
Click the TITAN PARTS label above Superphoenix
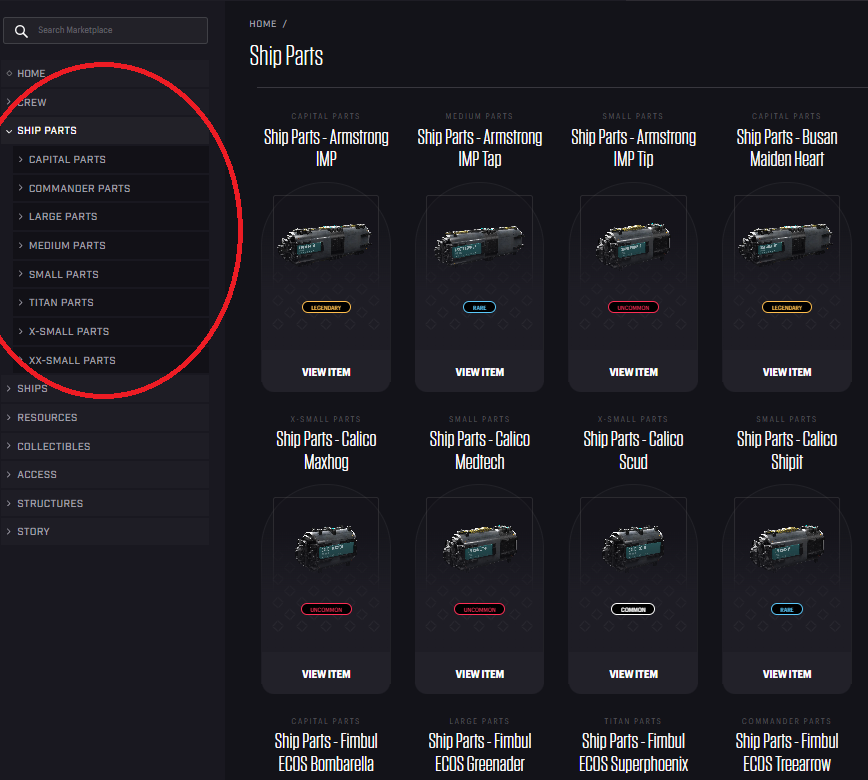(x=633, y=721)
